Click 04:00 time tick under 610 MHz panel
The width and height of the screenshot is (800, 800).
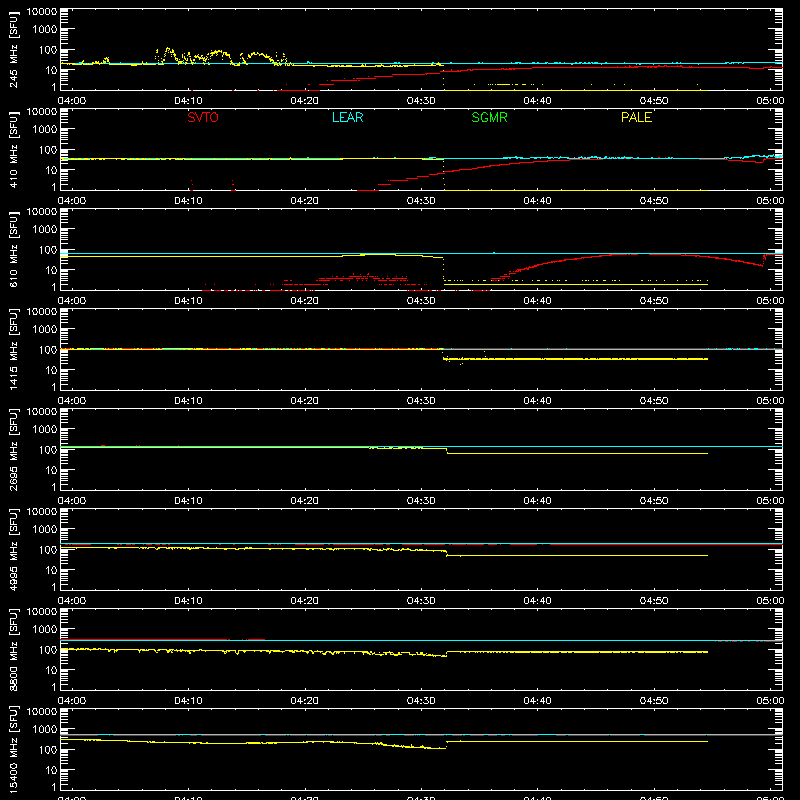pyautogui.click(x=71, y=301)
